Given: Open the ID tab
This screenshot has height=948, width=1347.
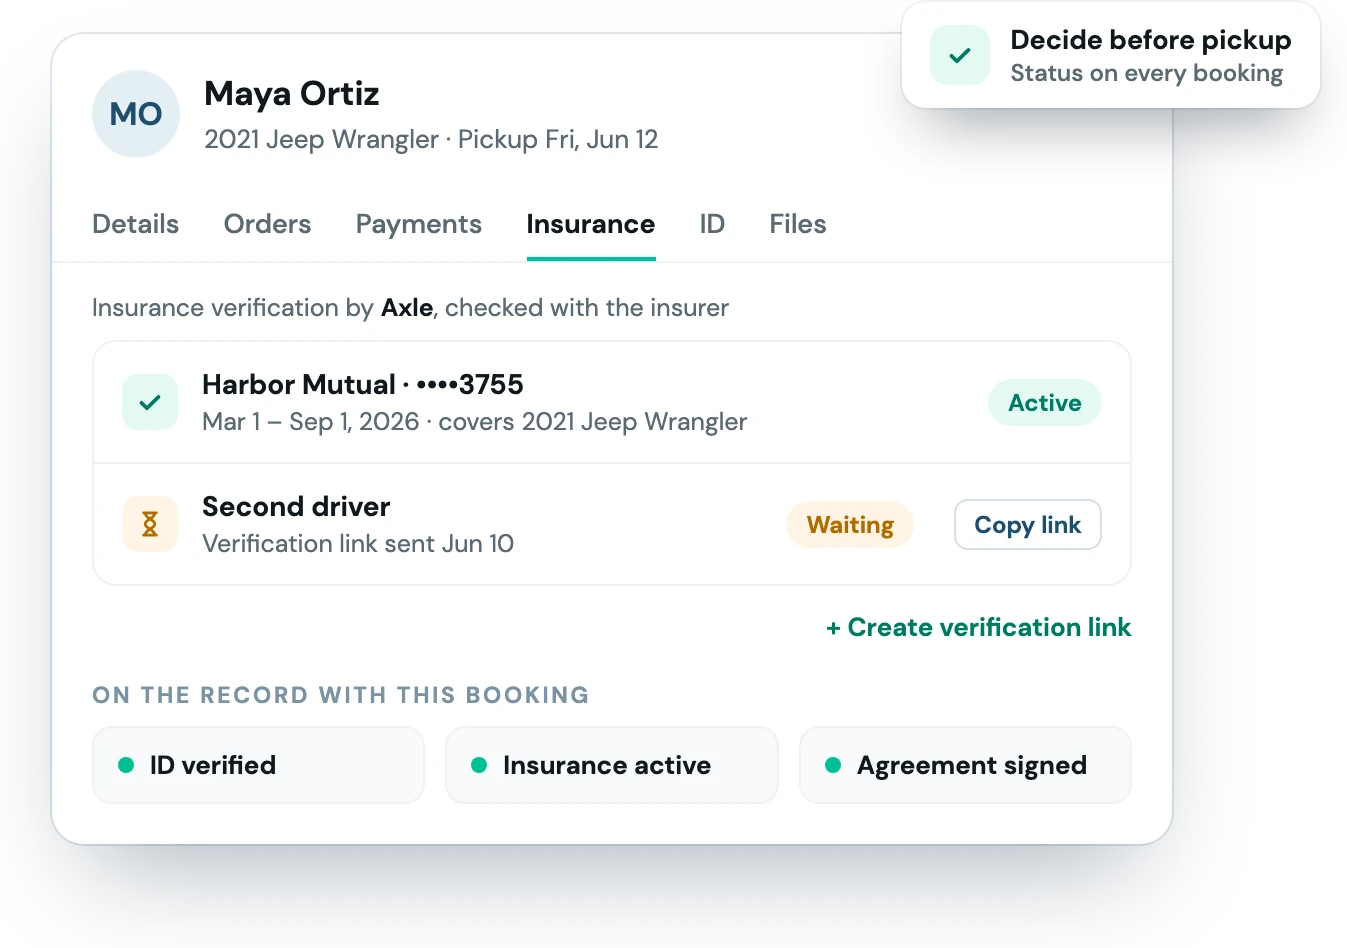Looking at the screenshot, I should click(x=712, y=224).
